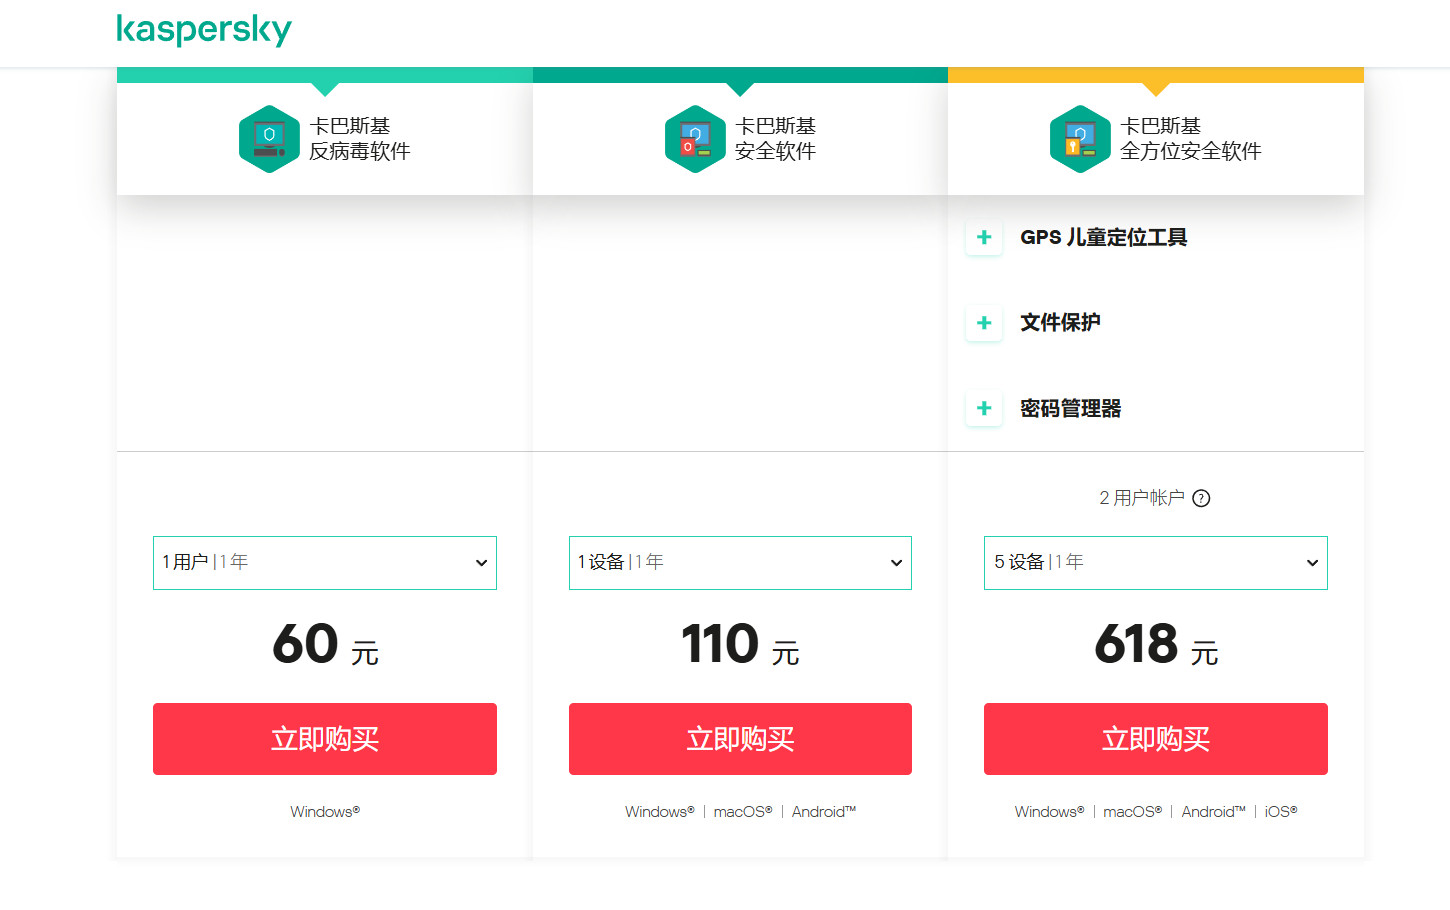Click the 卡巴斯基反病毒软件 hexagon product icon
Image resolution: width=1450 pixels, height=910 pixels.
pos(269,139)
